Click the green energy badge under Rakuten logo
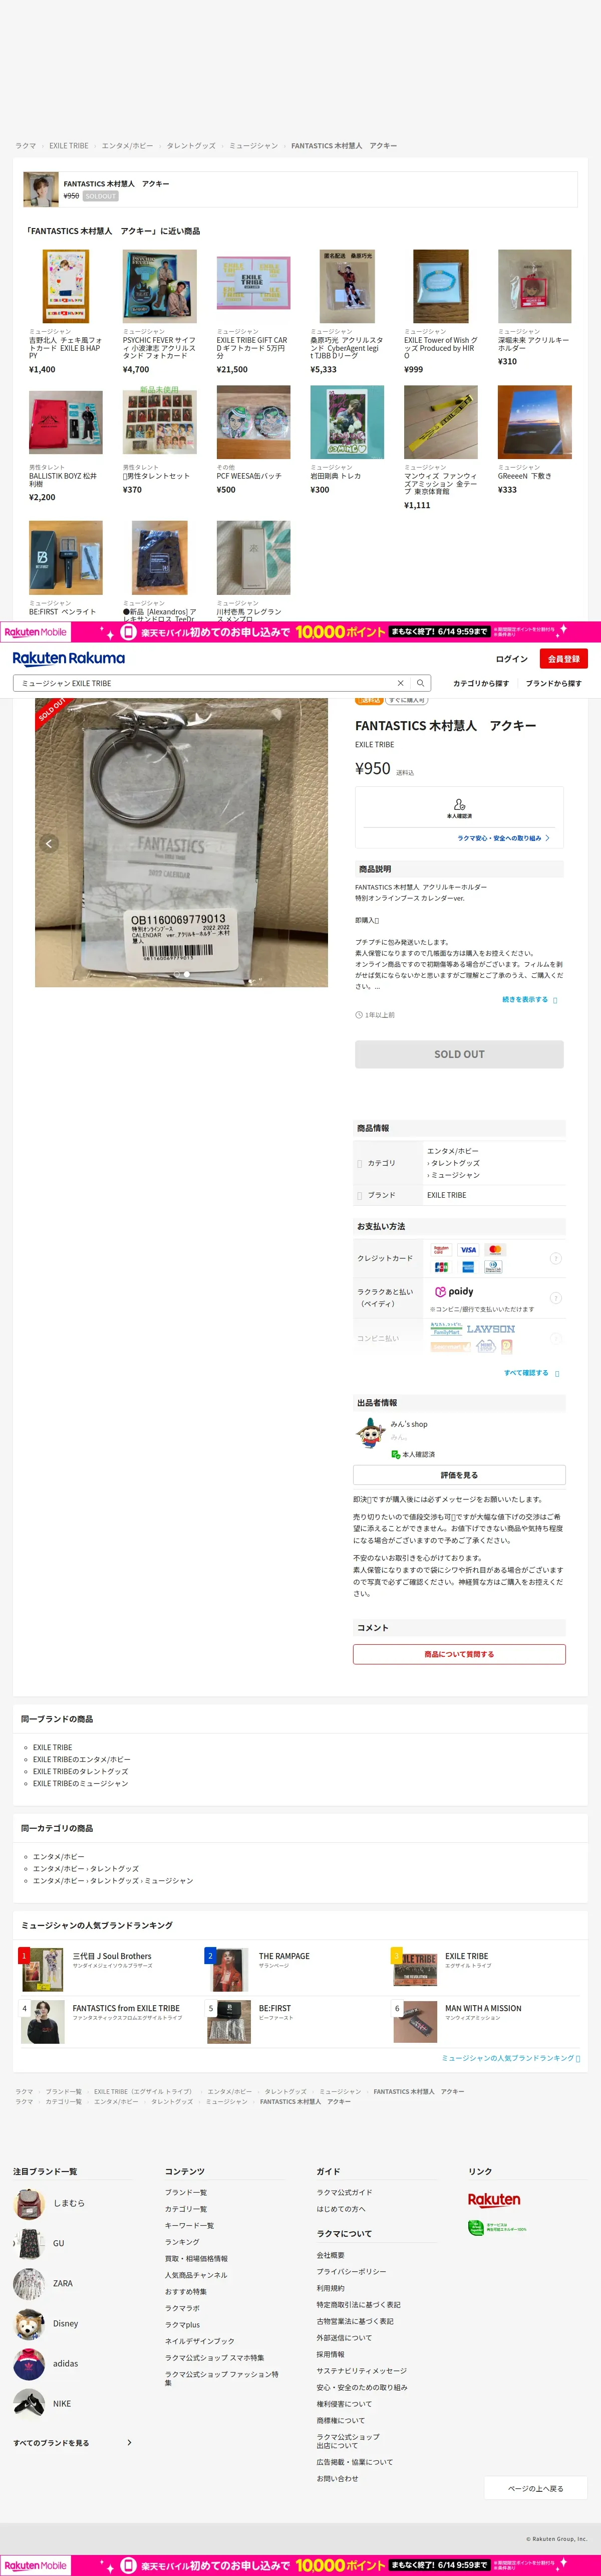 [x=497, y=2228]
